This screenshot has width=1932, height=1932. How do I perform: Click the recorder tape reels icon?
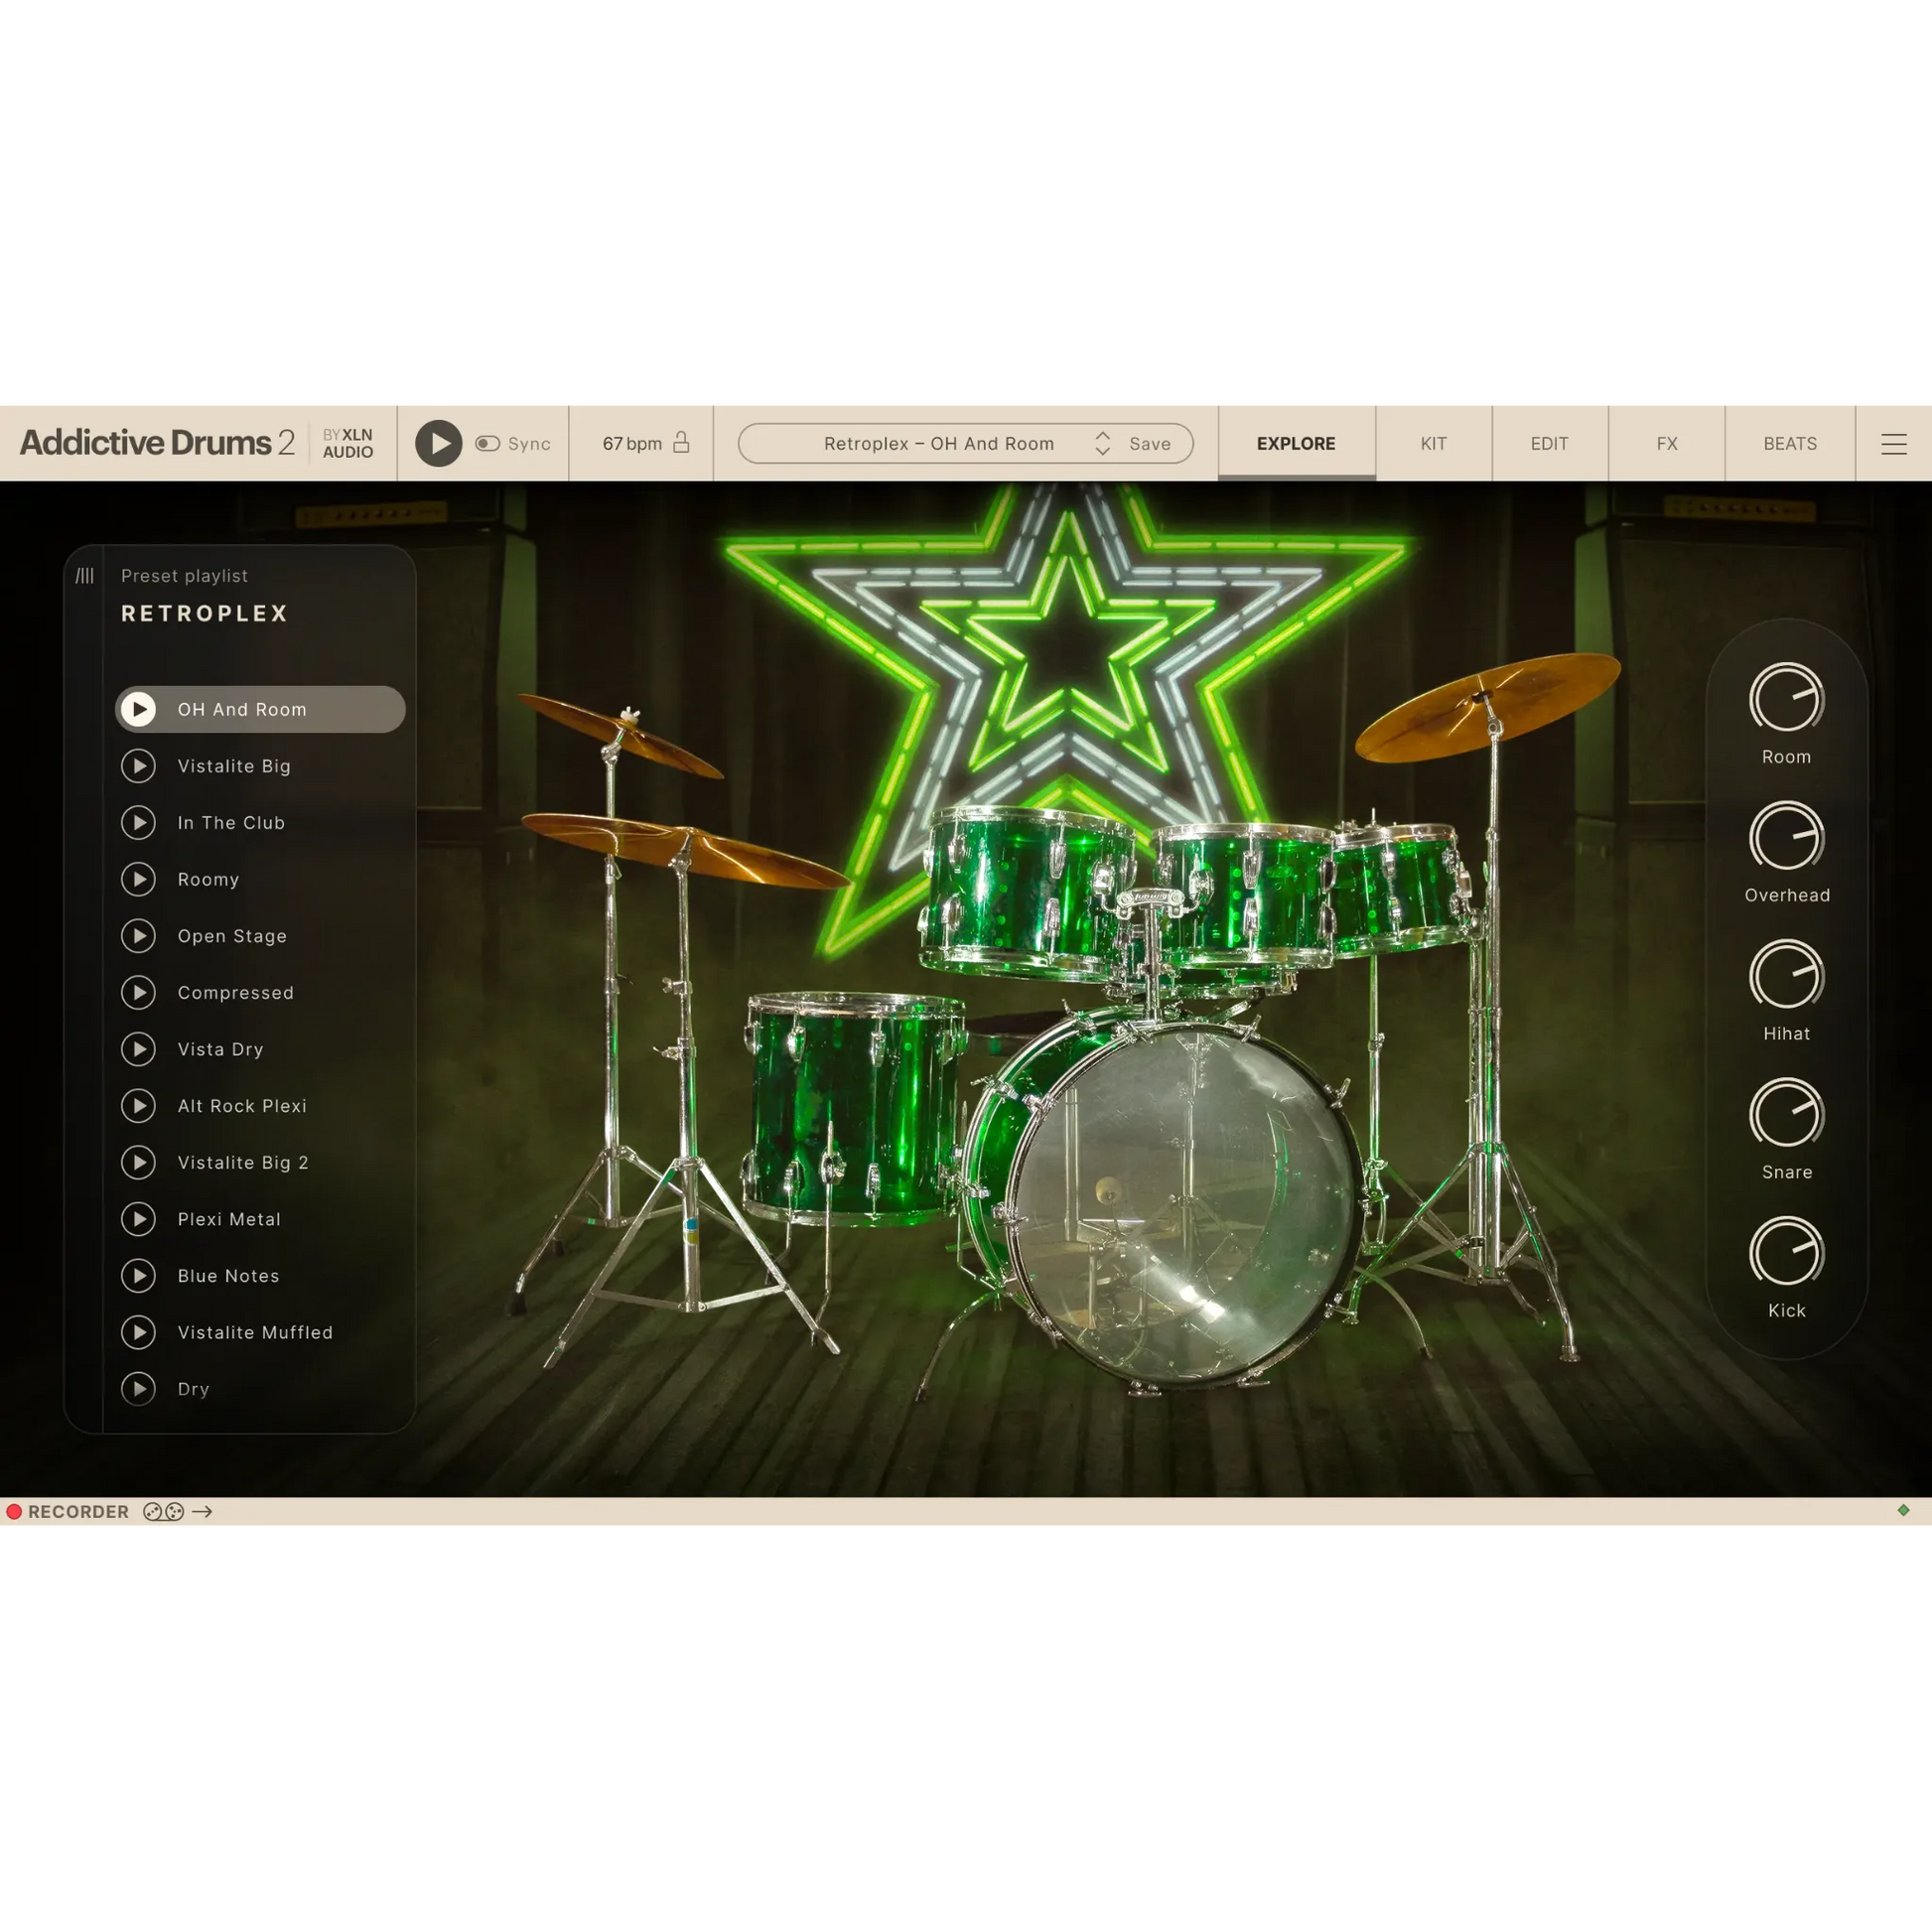(x=163, y=1511)
